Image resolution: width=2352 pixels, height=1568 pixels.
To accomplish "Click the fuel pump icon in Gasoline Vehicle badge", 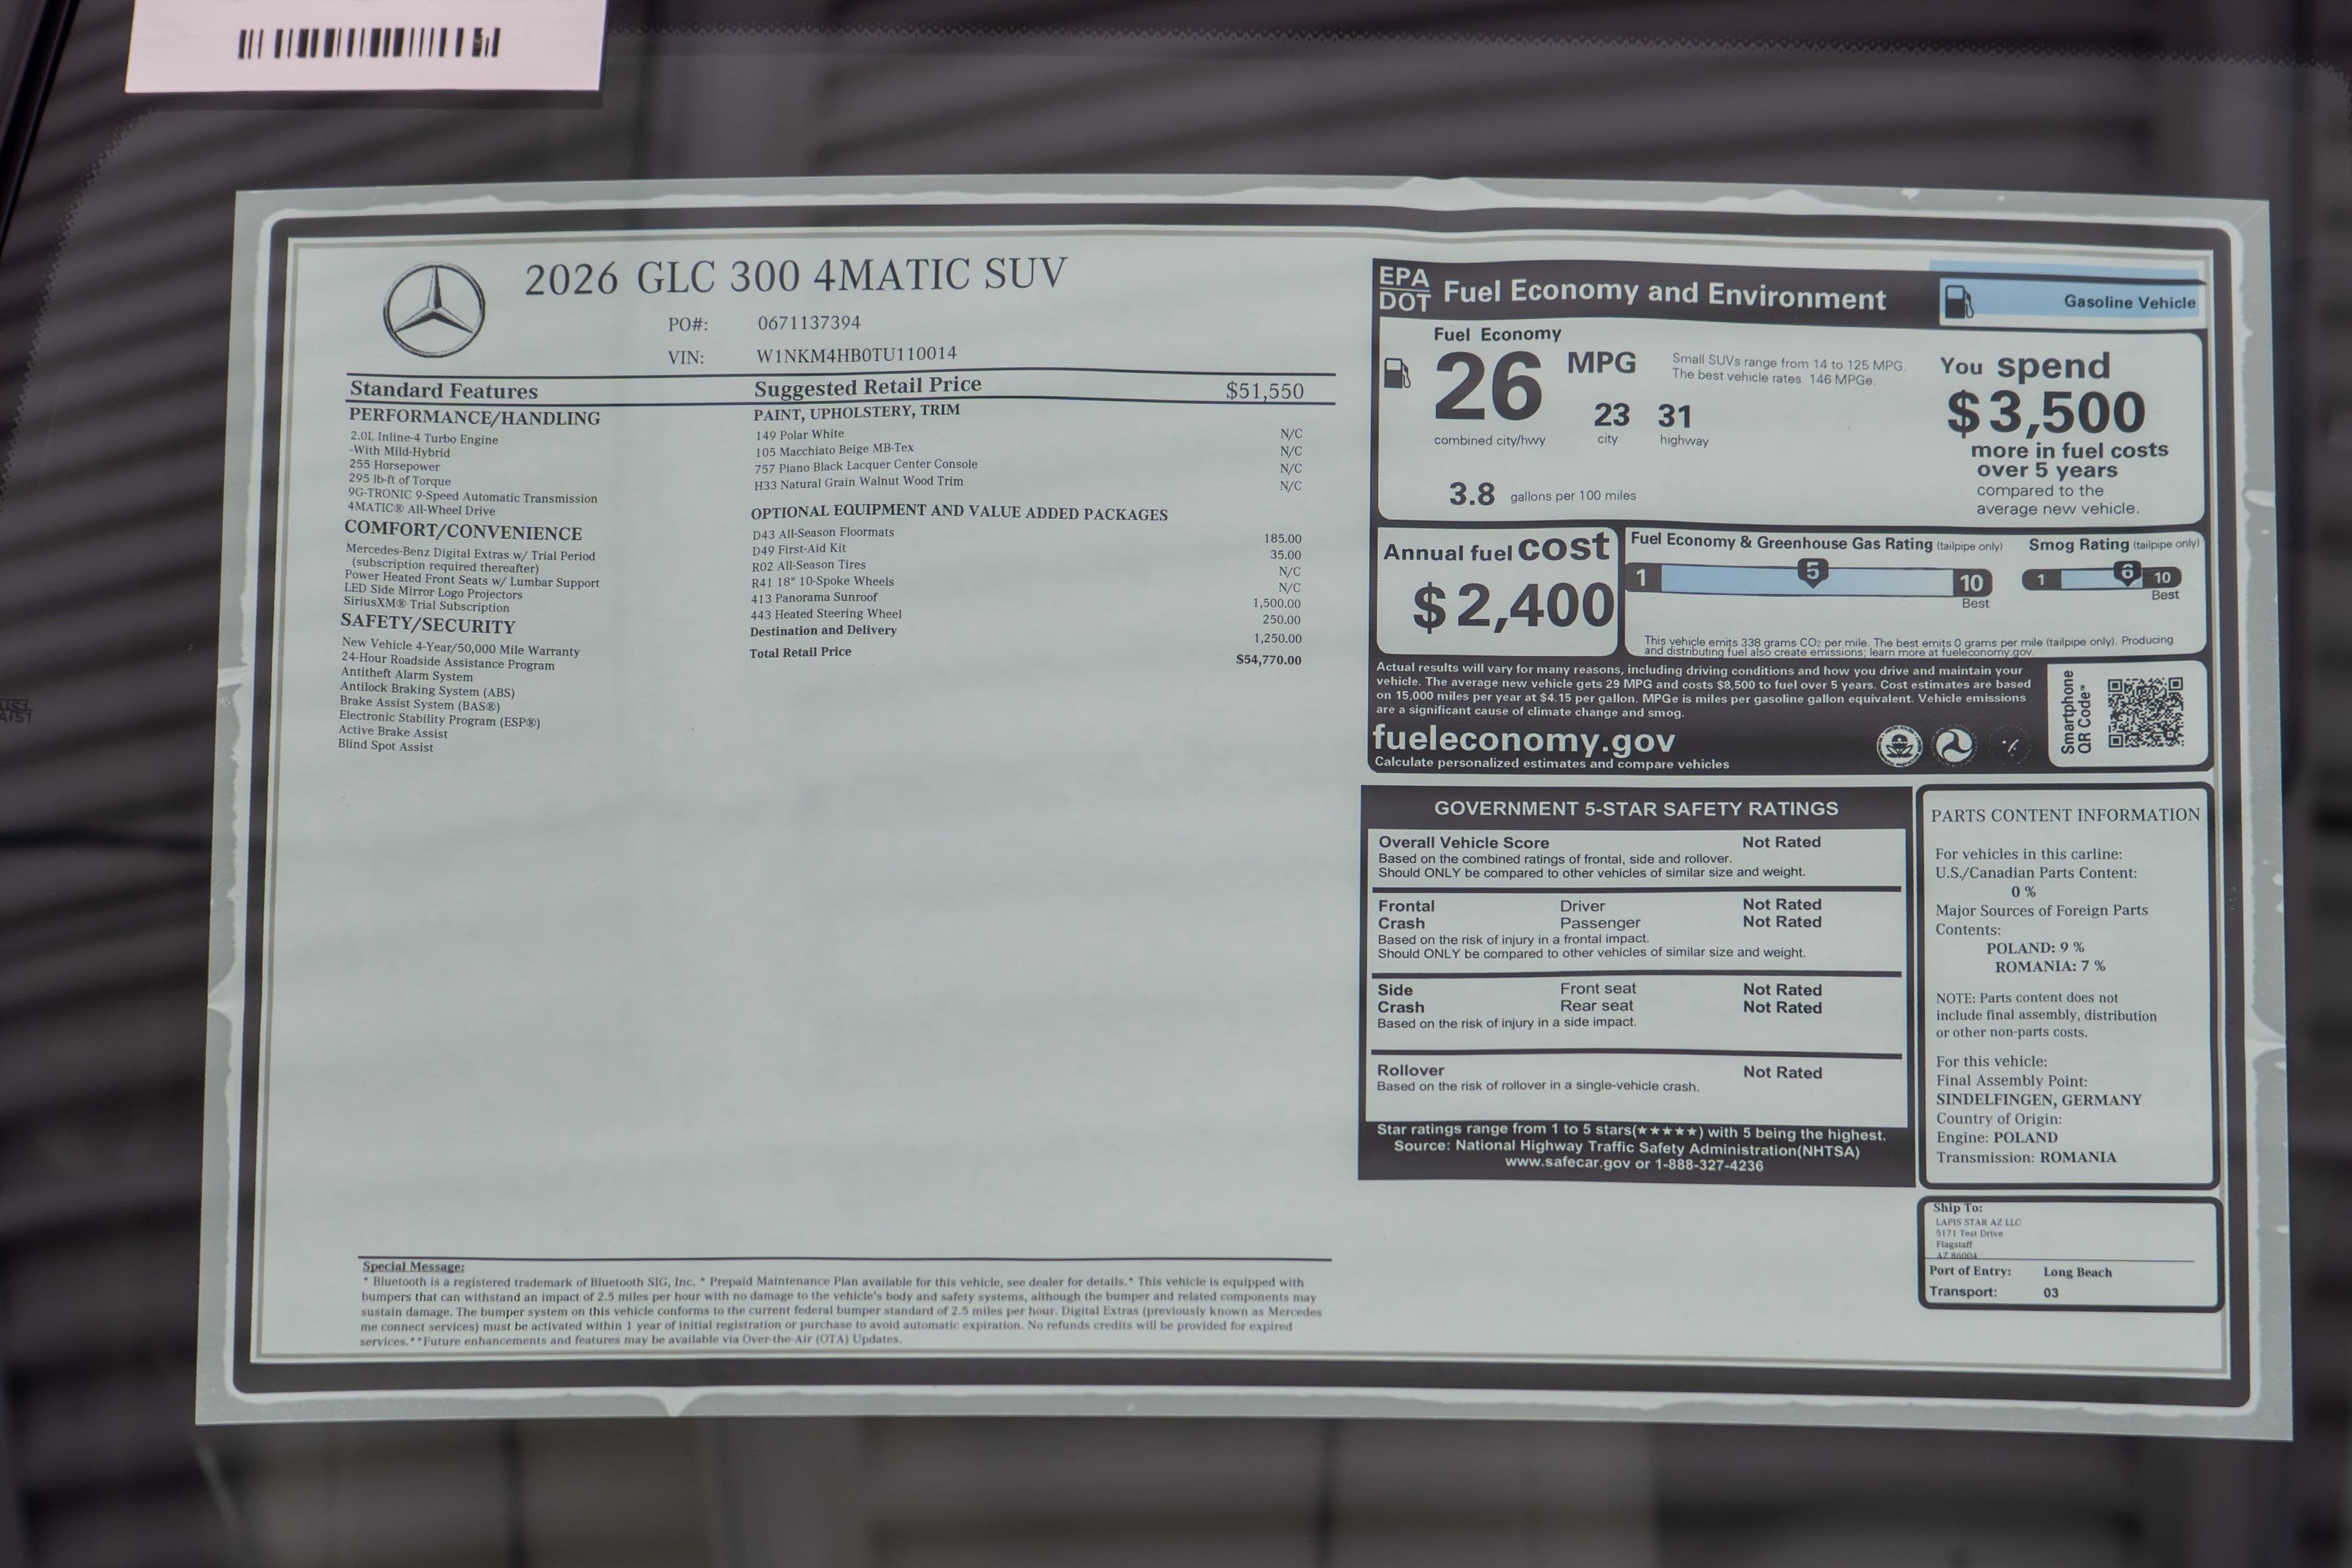I will pos(1959,301).
